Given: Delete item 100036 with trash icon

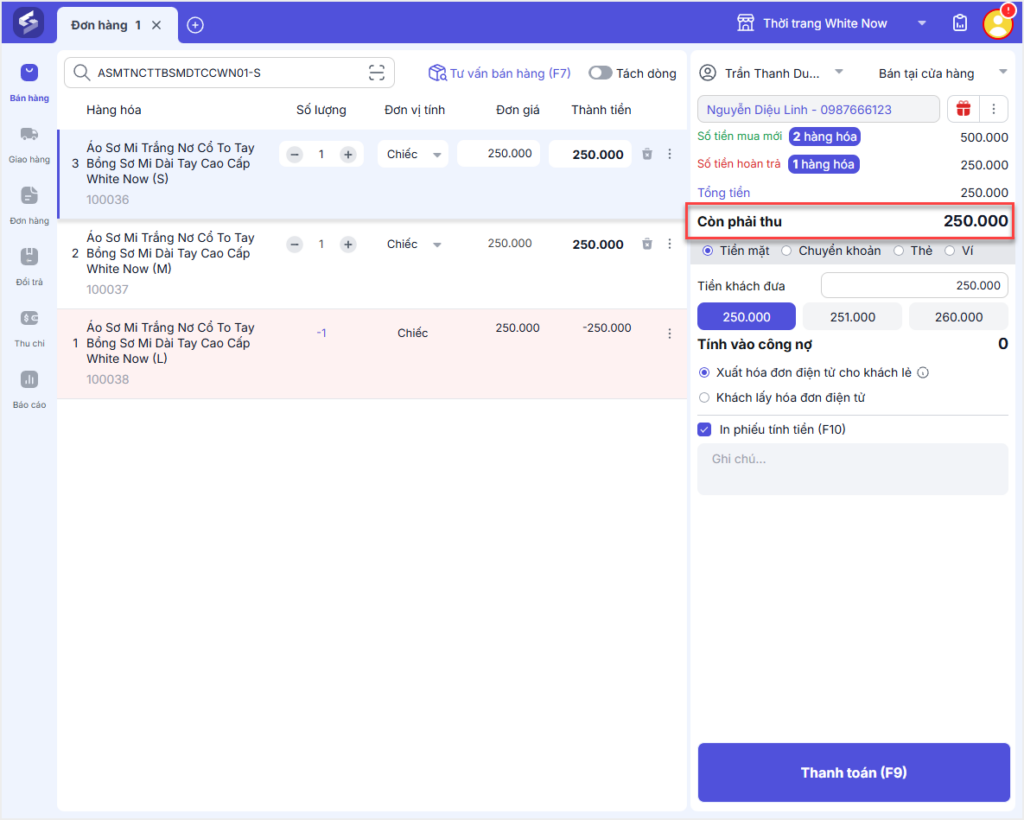Looking at the screenshot, I should 647,154.
